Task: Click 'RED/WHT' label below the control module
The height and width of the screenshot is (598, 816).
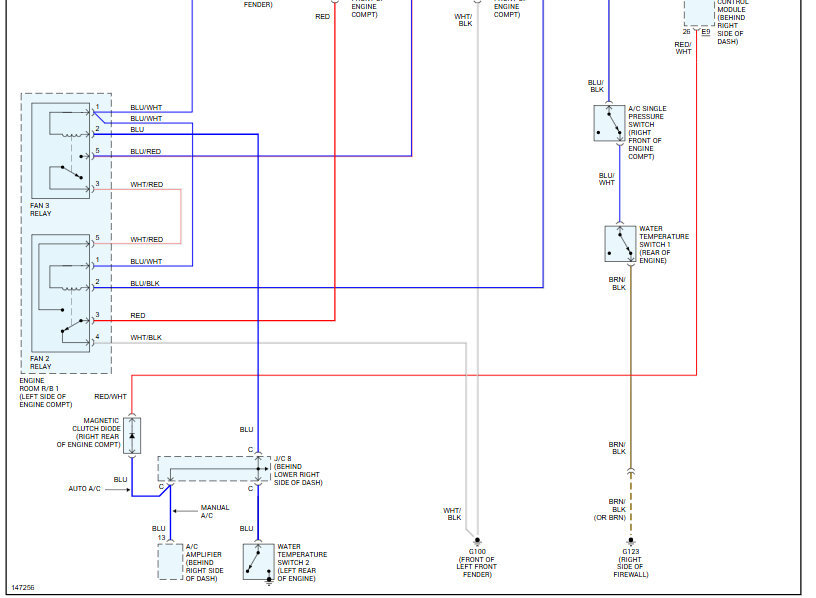Action: (x=683, y=48)
